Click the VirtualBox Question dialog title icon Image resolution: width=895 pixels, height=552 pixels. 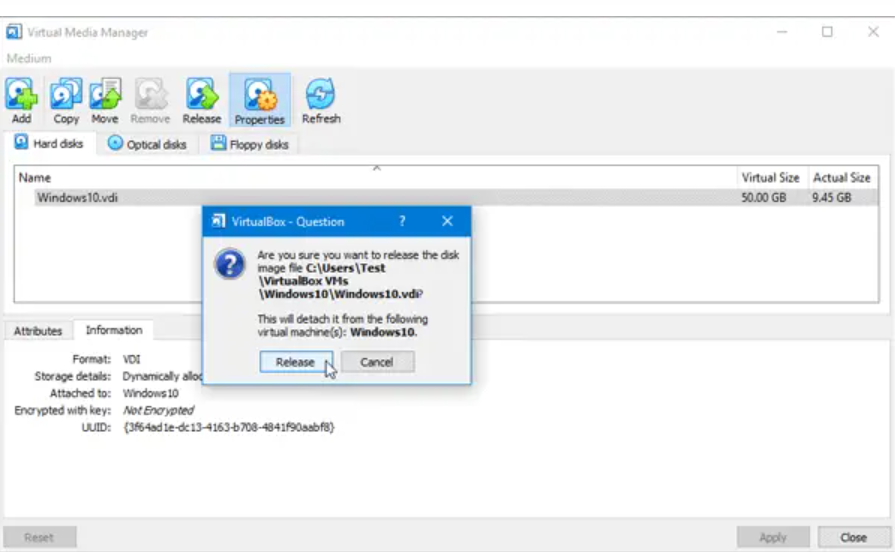tap(218, 221)
